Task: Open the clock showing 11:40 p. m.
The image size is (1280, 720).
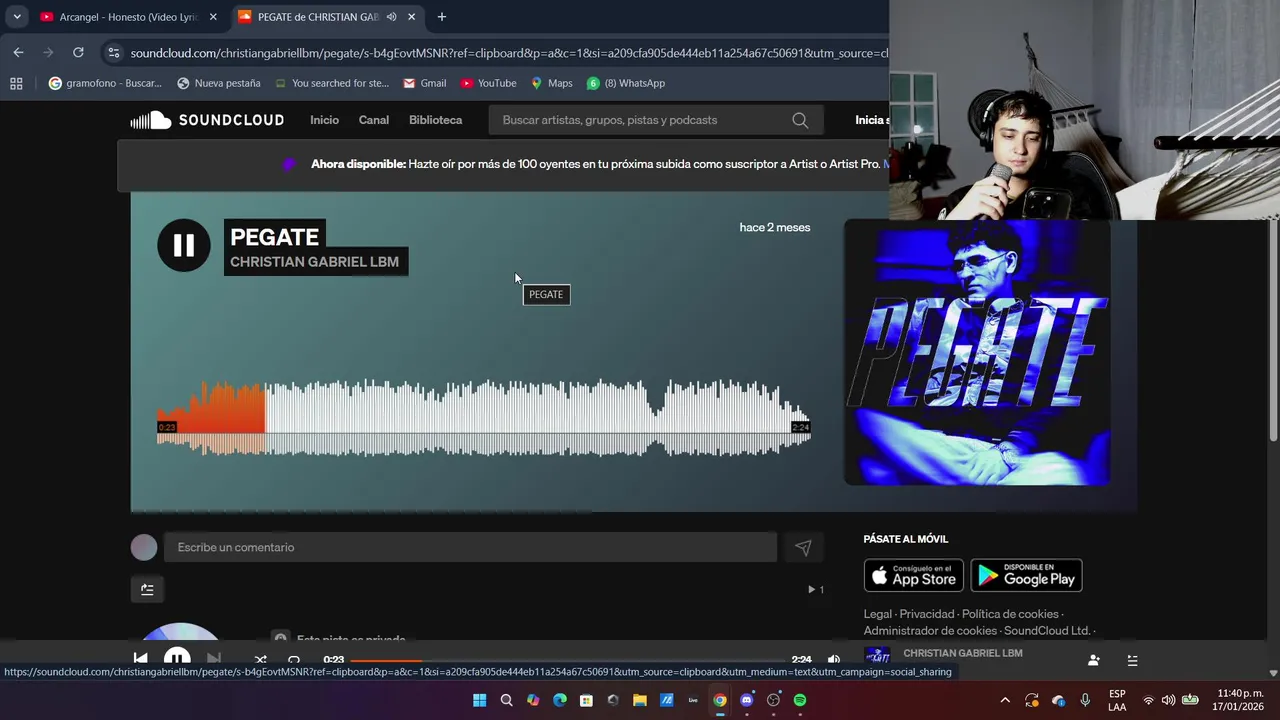Action: click(1240, 700)
